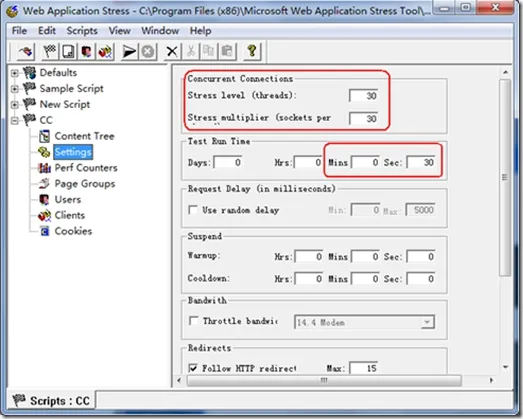Click the clients toolbar icon
The width and height of the screenshot is (523, 419).
pyautogui.click(x=105, y=51)
